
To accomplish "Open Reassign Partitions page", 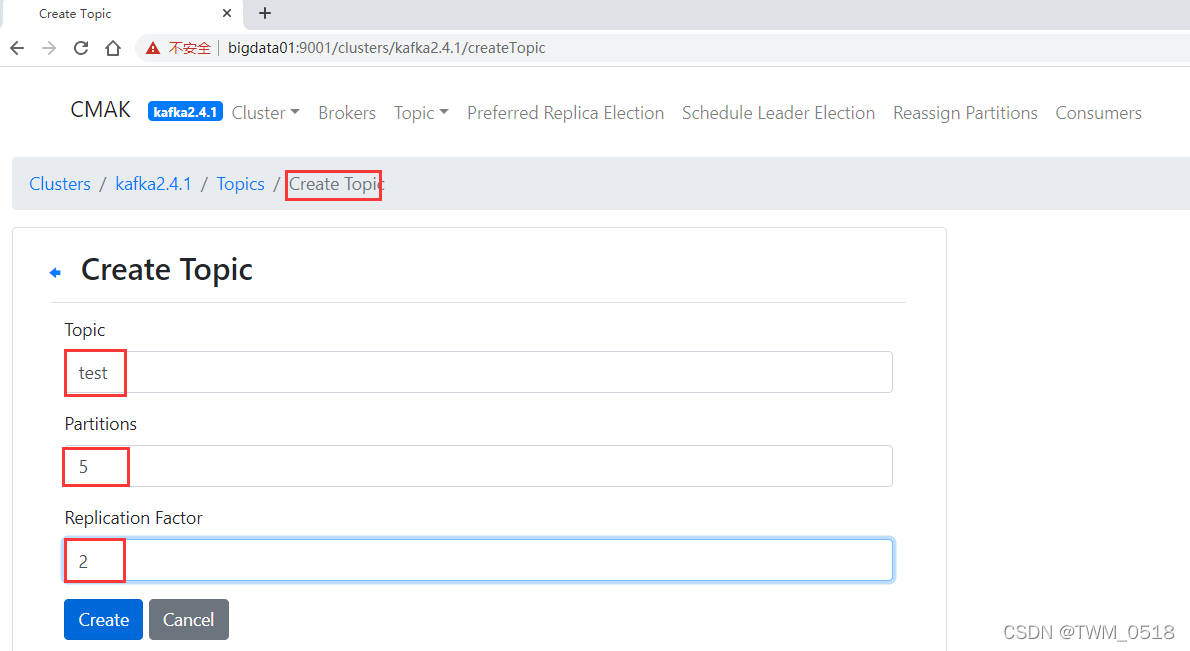I will pyautogui.click(x=965, y=112).
